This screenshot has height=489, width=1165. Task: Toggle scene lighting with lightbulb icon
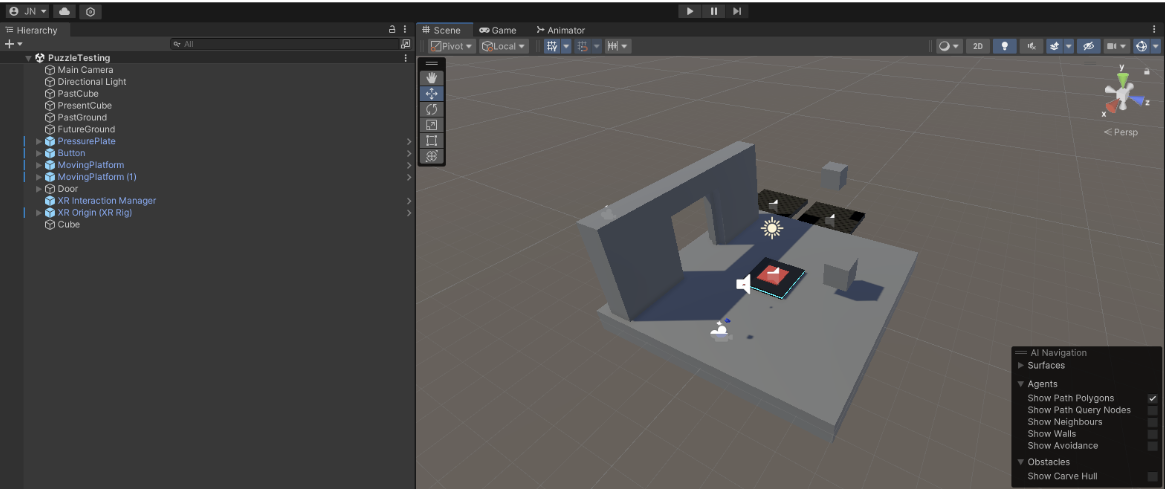1005,46
